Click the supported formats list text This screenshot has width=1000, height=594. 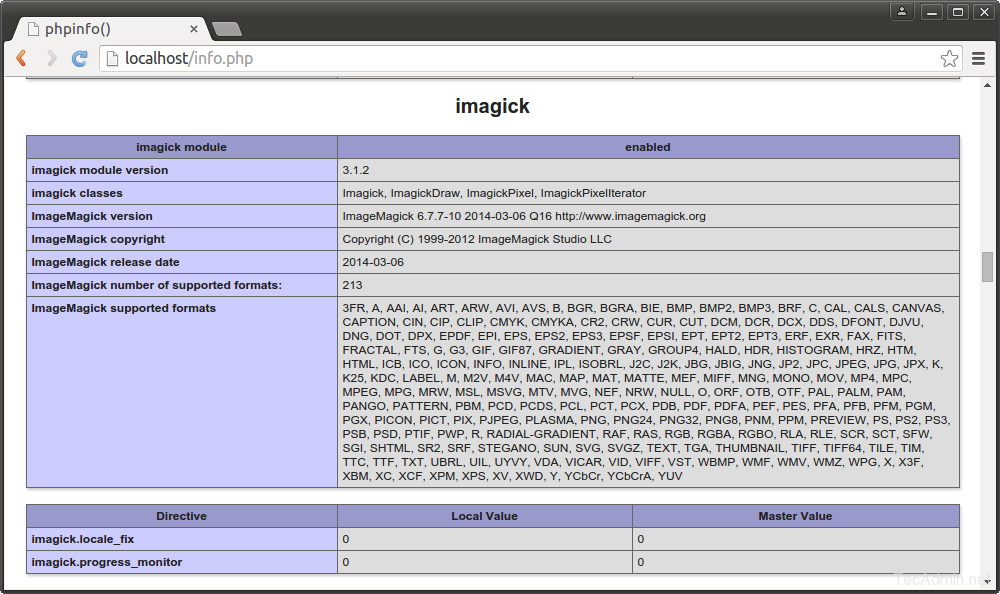coord(646,392)
